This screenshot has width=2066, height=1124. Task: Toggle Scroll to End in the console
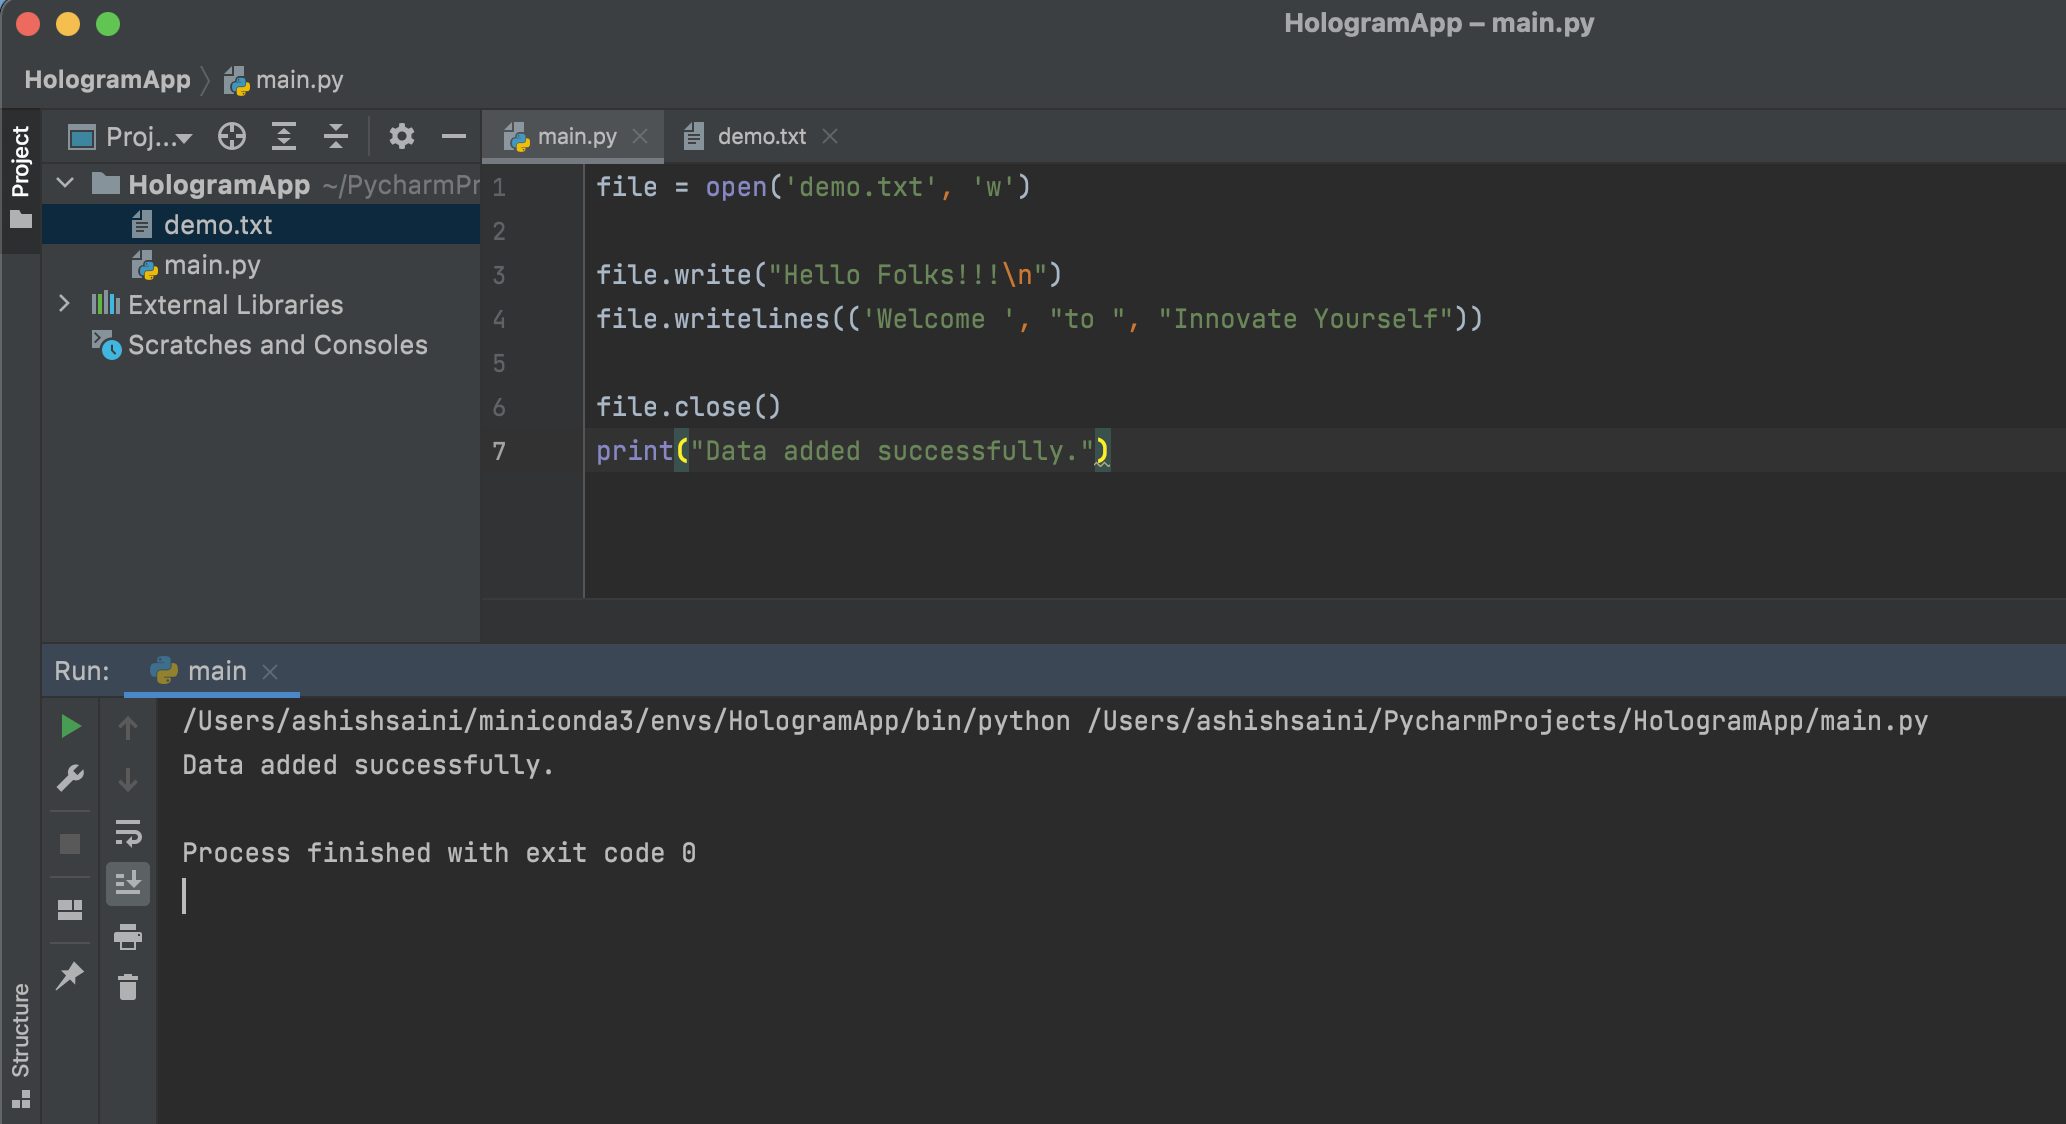[128, 883]
